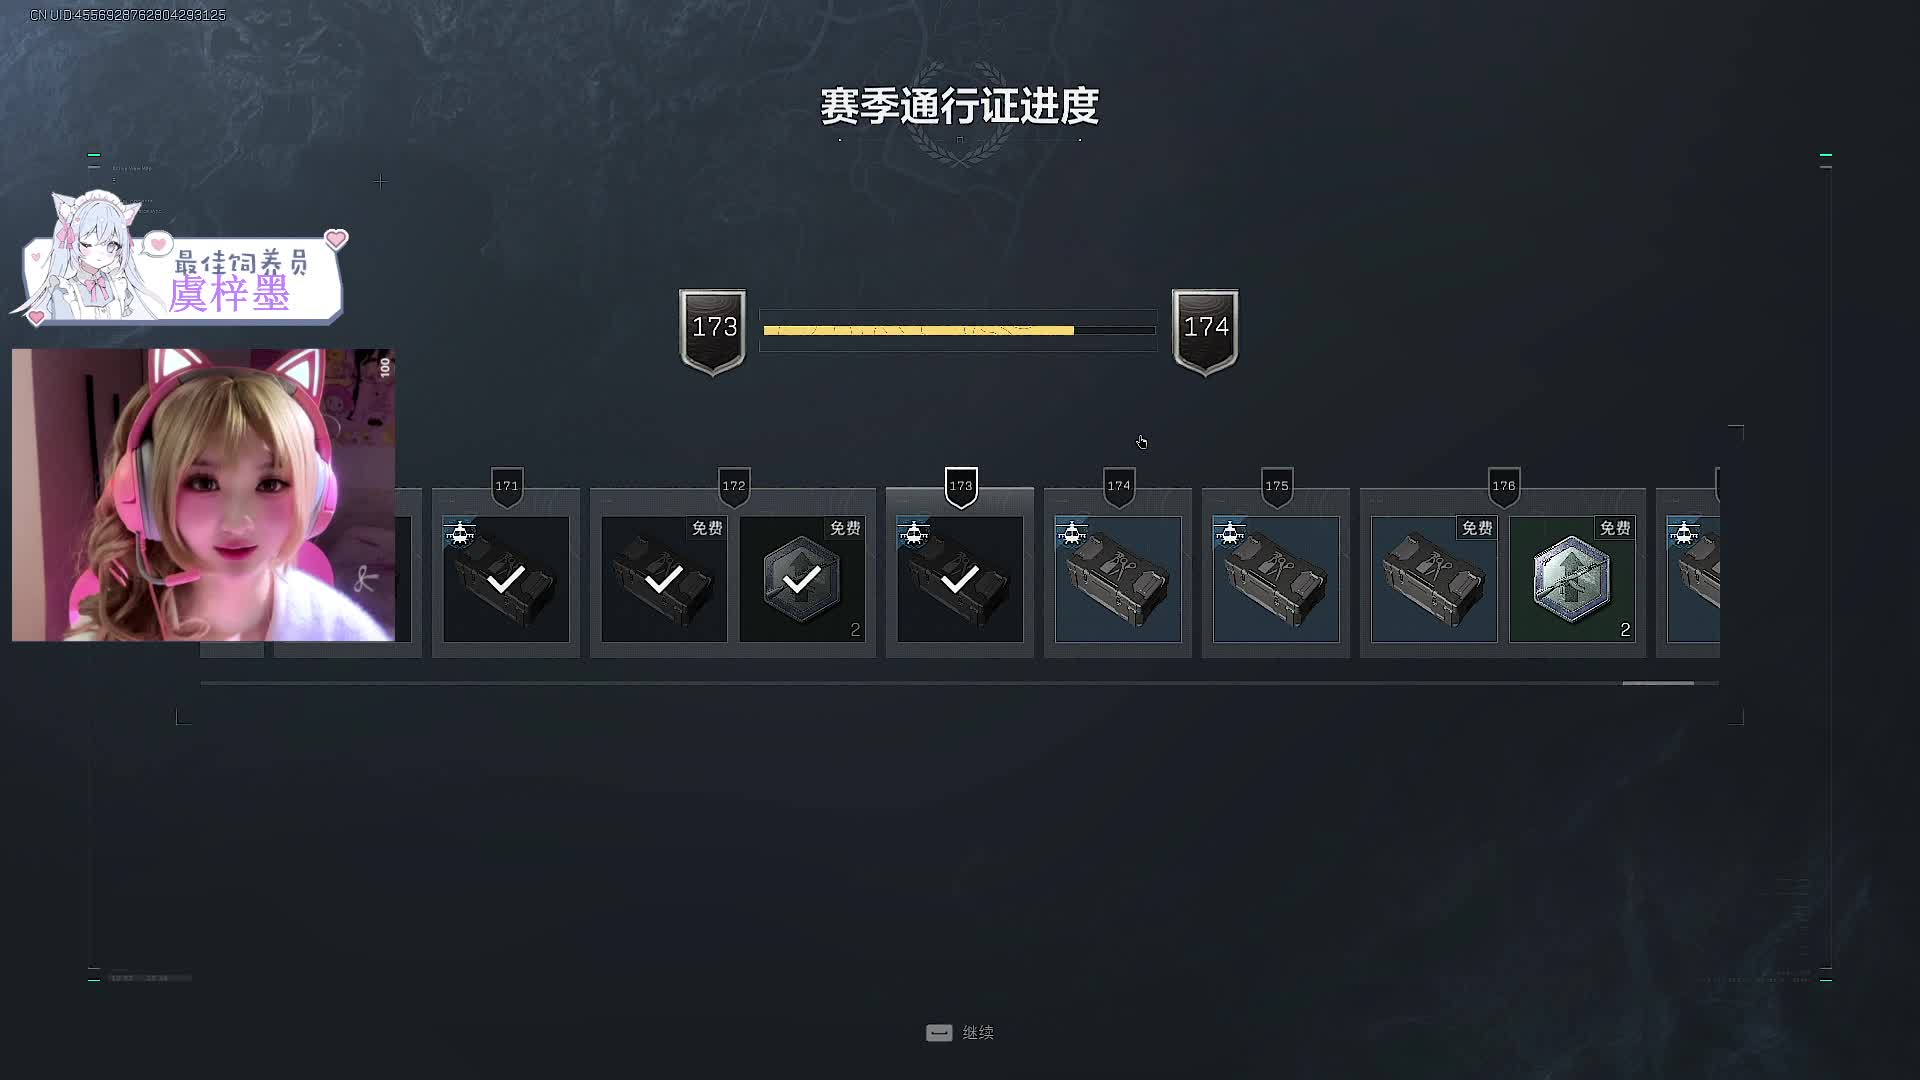
Task: Click the 继续 continue button
Action: [x=960, y=1033]
